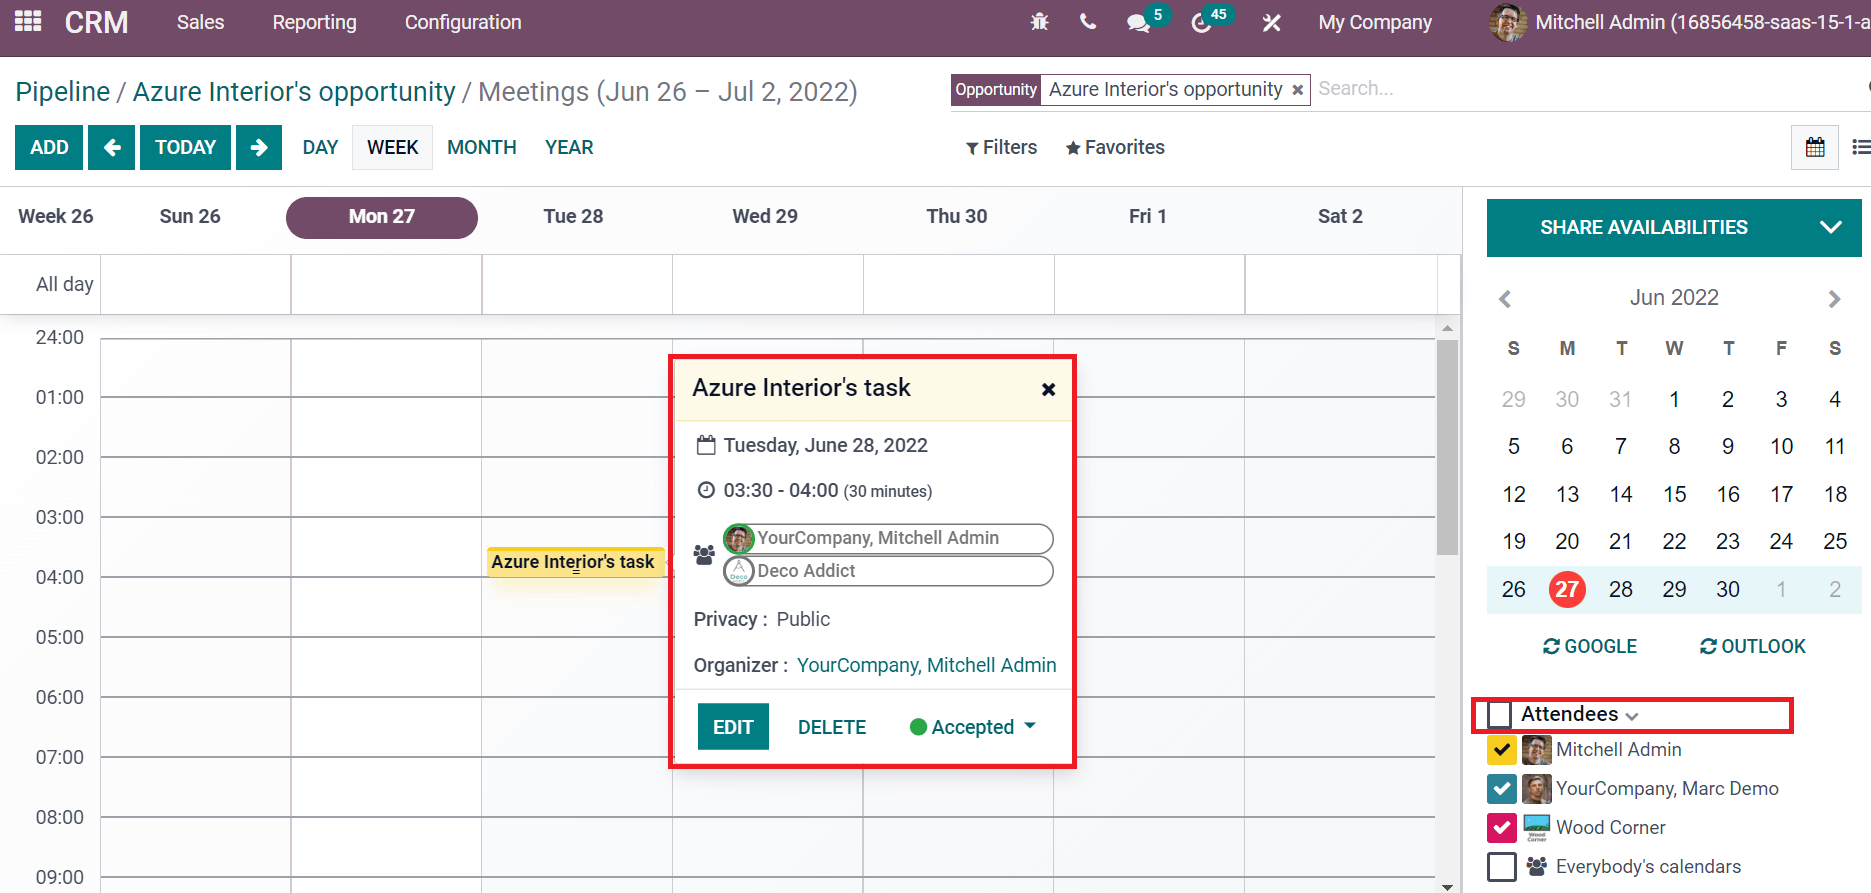Click next week arrow button
1871x893 pixels.
tap(259, 147)
